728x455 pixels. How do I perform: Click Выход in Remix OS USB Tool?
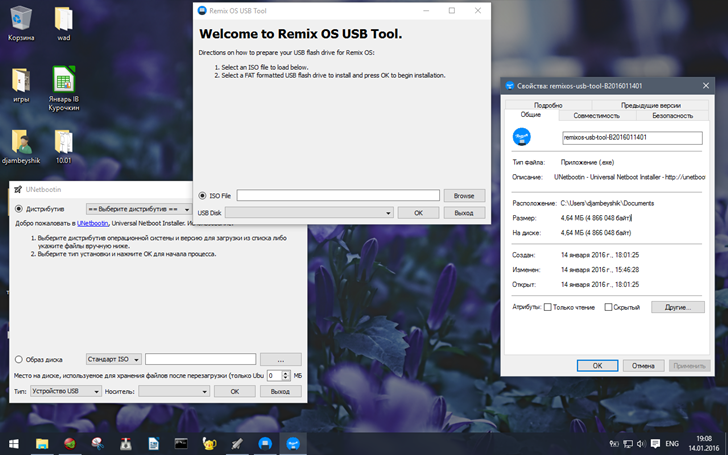[x=464, y=213]
